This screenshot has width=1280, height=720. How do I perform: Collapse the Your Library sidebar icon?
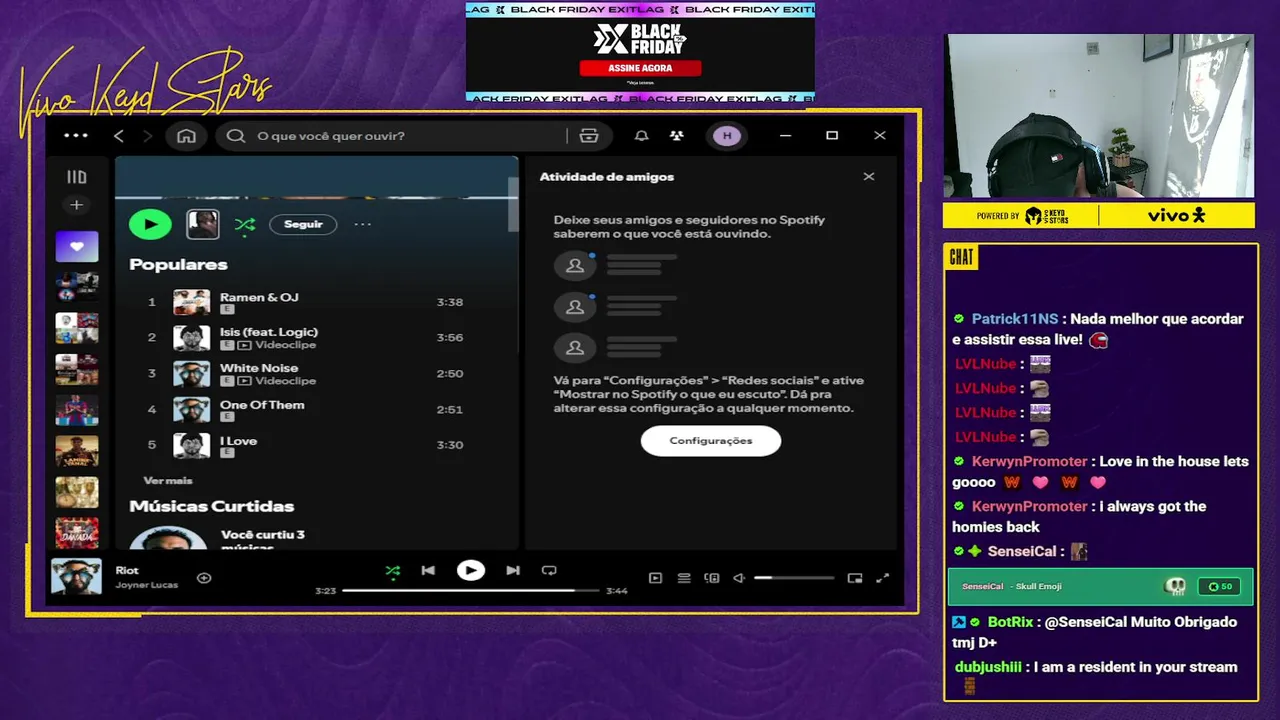[x=76, y=177]
